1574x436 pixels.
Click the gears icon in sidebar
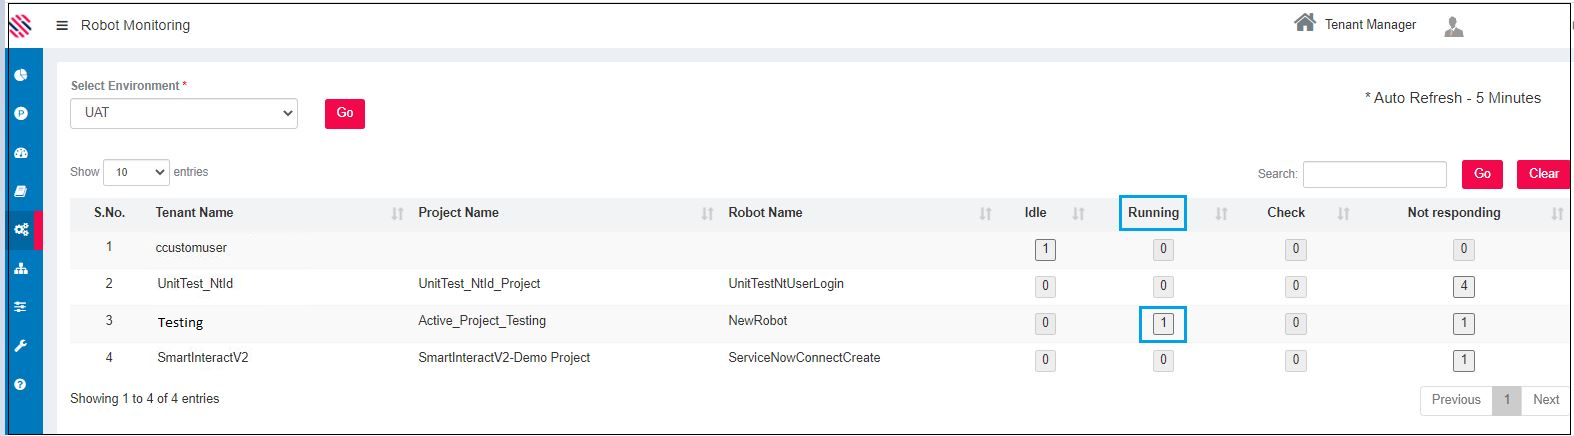(21, 230)
